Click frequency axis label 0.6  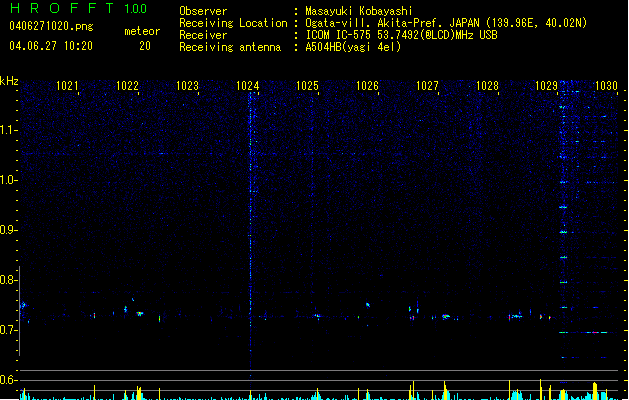click(8, 380)
